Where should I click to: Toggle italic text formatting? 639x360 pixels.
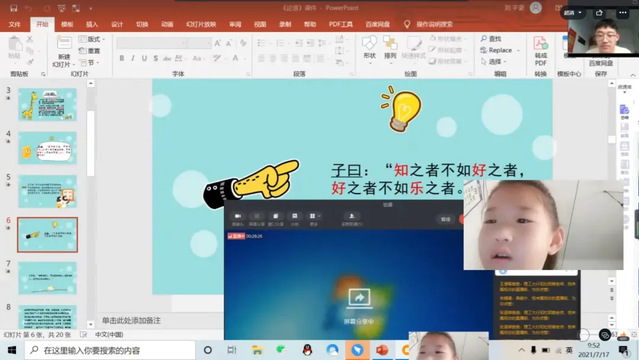pos(133,58)
